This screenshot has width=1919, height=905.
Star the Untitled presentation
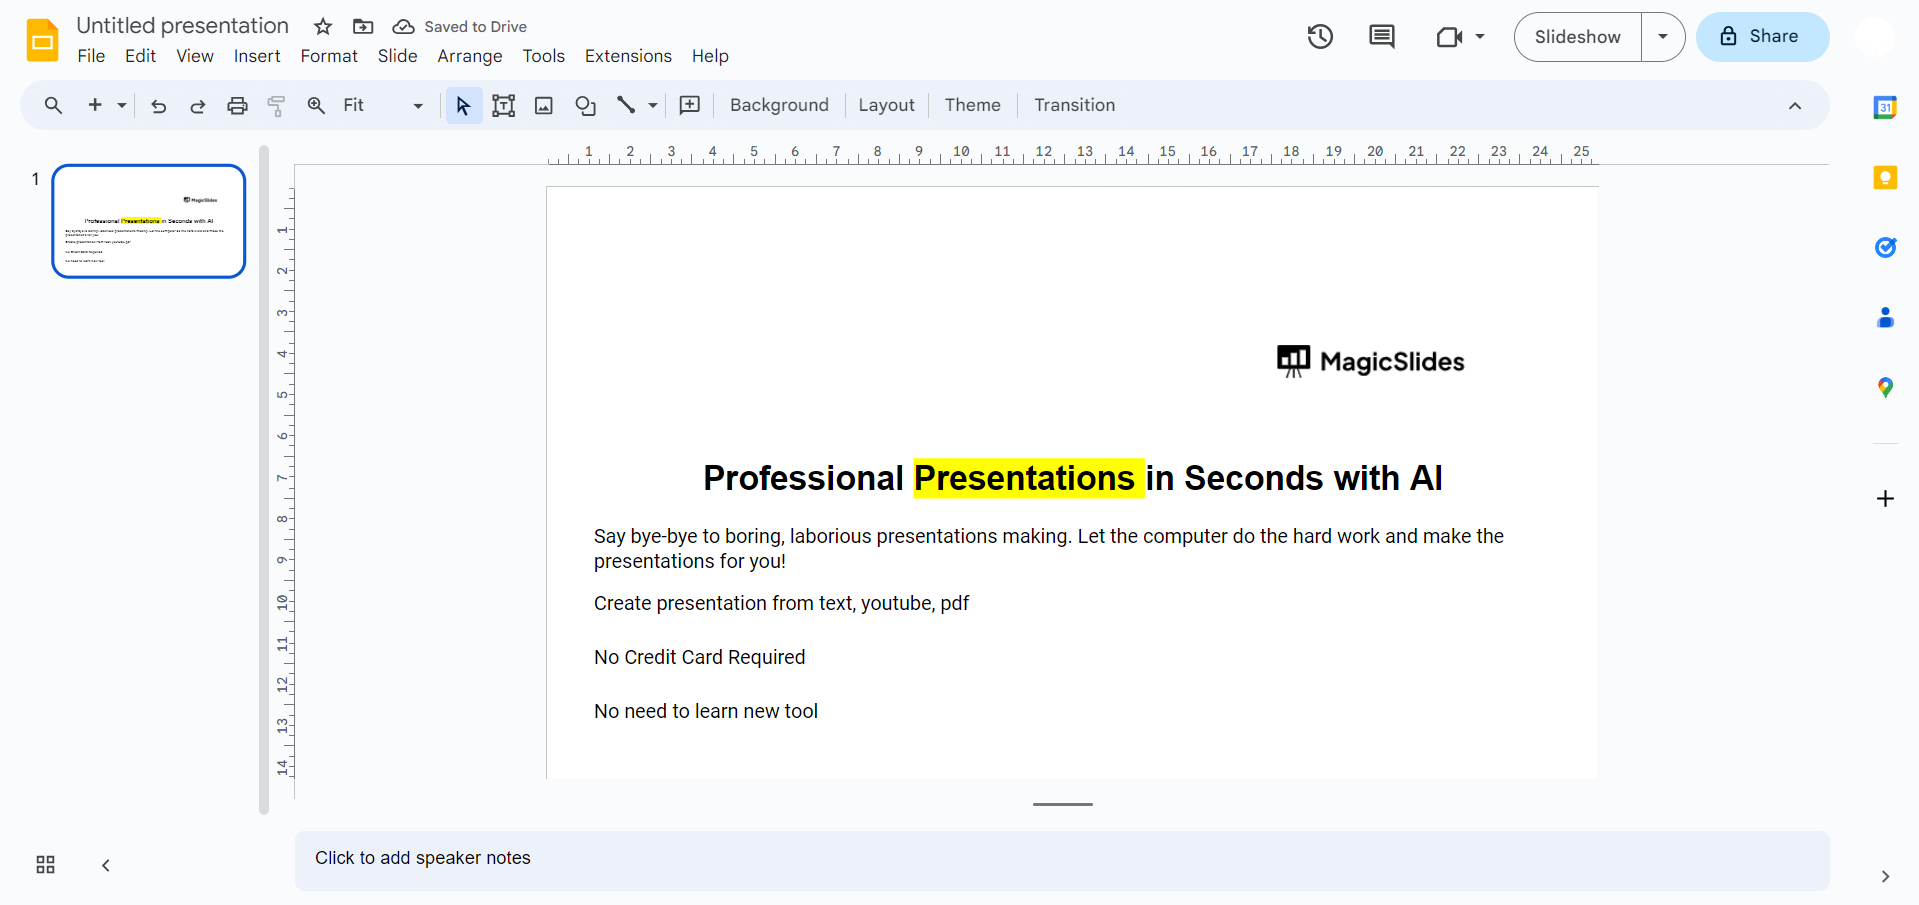(323, 27)
